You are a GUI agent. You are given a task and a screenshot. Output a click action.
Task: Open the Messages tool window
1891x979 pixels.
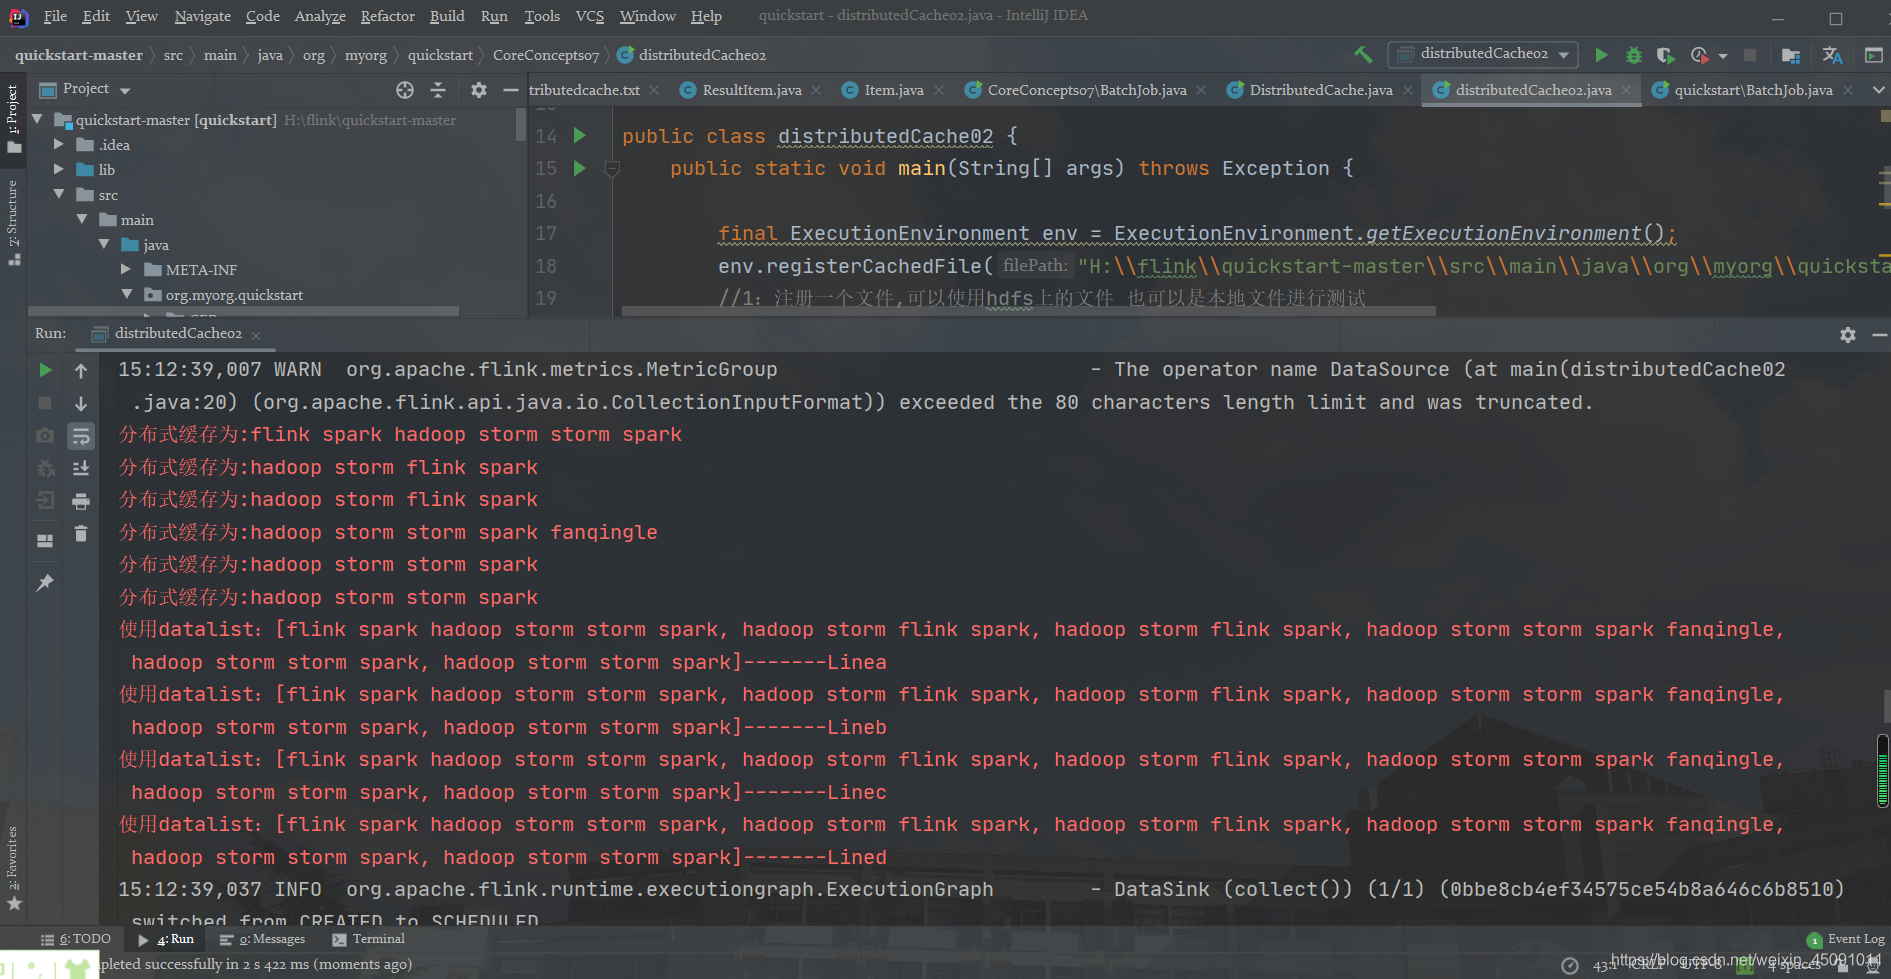262,939
